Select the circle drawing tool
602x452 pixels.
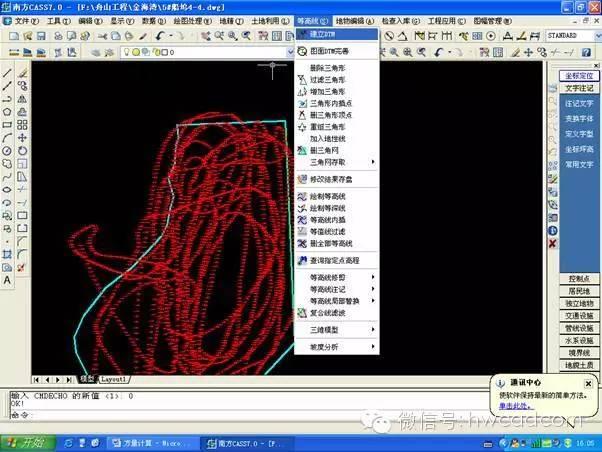tap(7, 151)
